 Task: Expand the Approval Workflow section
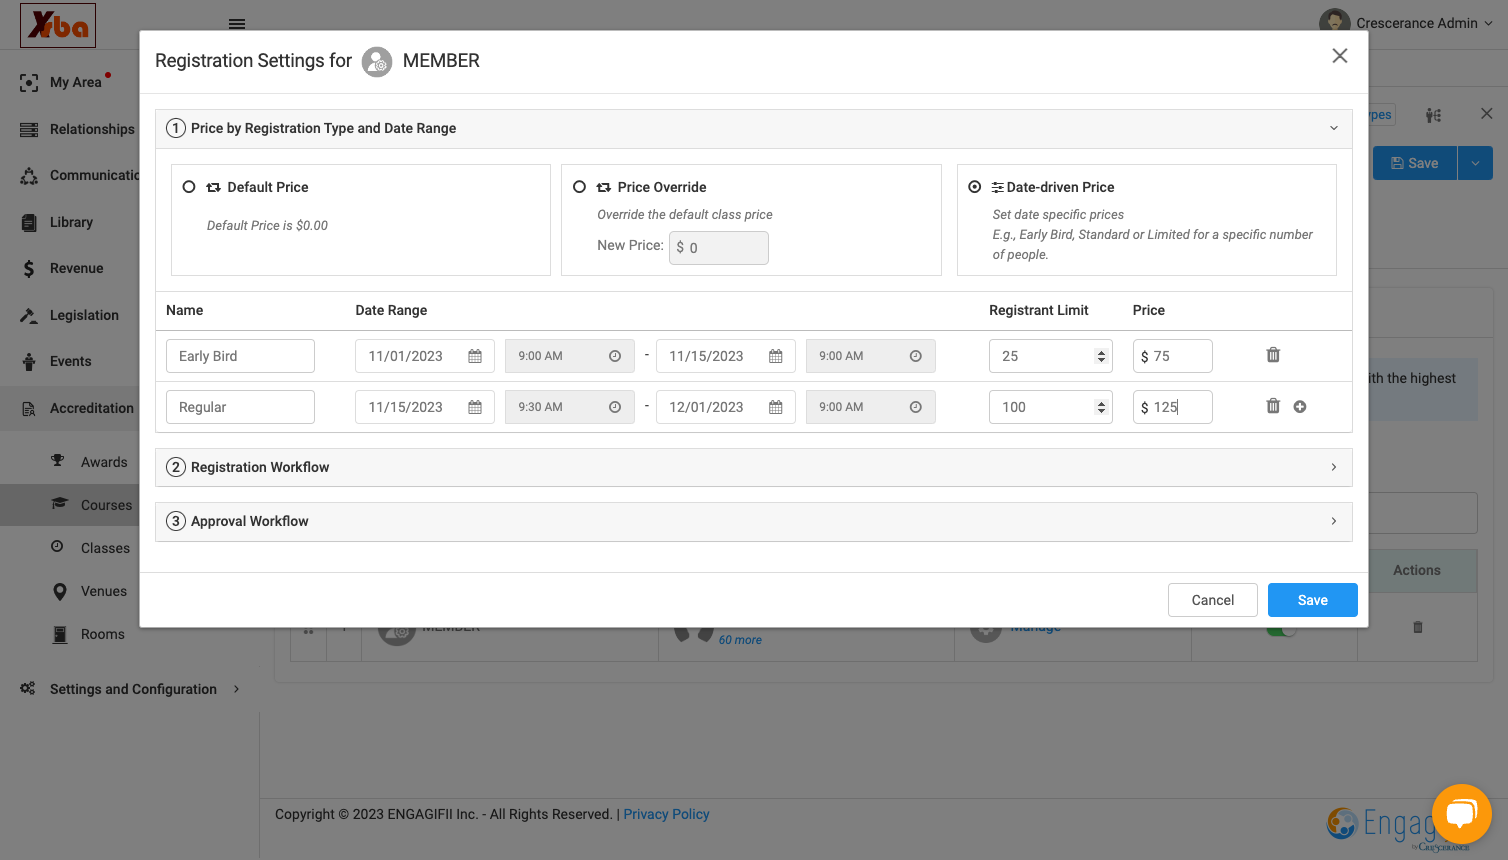coord(754,521)
